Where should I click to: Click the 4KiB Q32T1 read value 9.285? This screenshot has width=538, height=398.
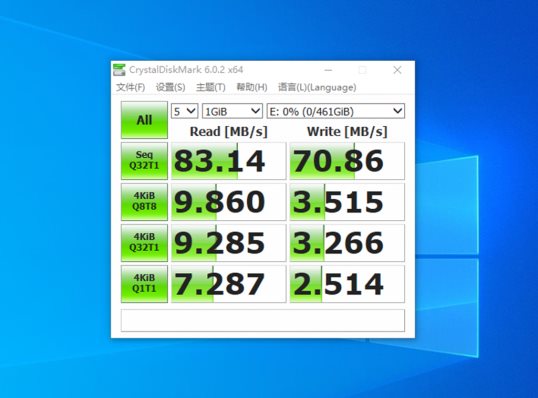click(229, 243)
